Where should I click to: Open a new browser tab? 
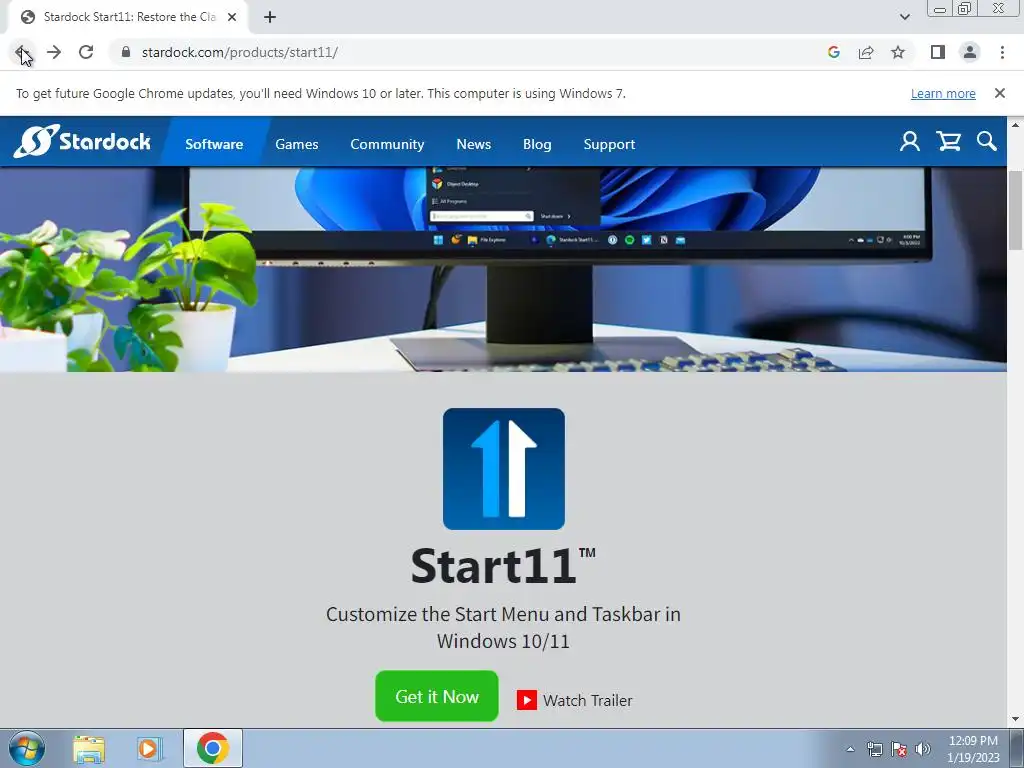[x=270, y=17]
